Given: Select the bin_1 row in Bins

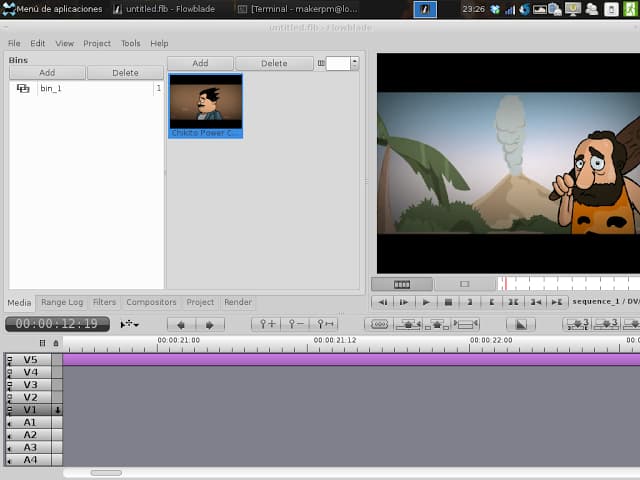Looking at the screenshot, I should (x=86, y=88).
